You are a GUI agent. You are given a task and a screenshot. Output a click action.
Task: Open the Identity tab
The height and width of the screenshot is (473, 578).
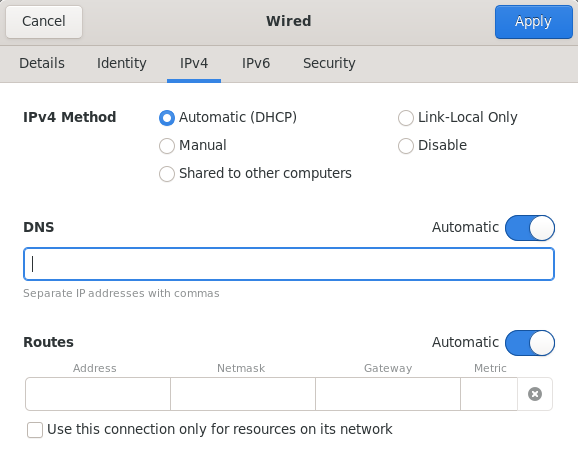point(122,63)
